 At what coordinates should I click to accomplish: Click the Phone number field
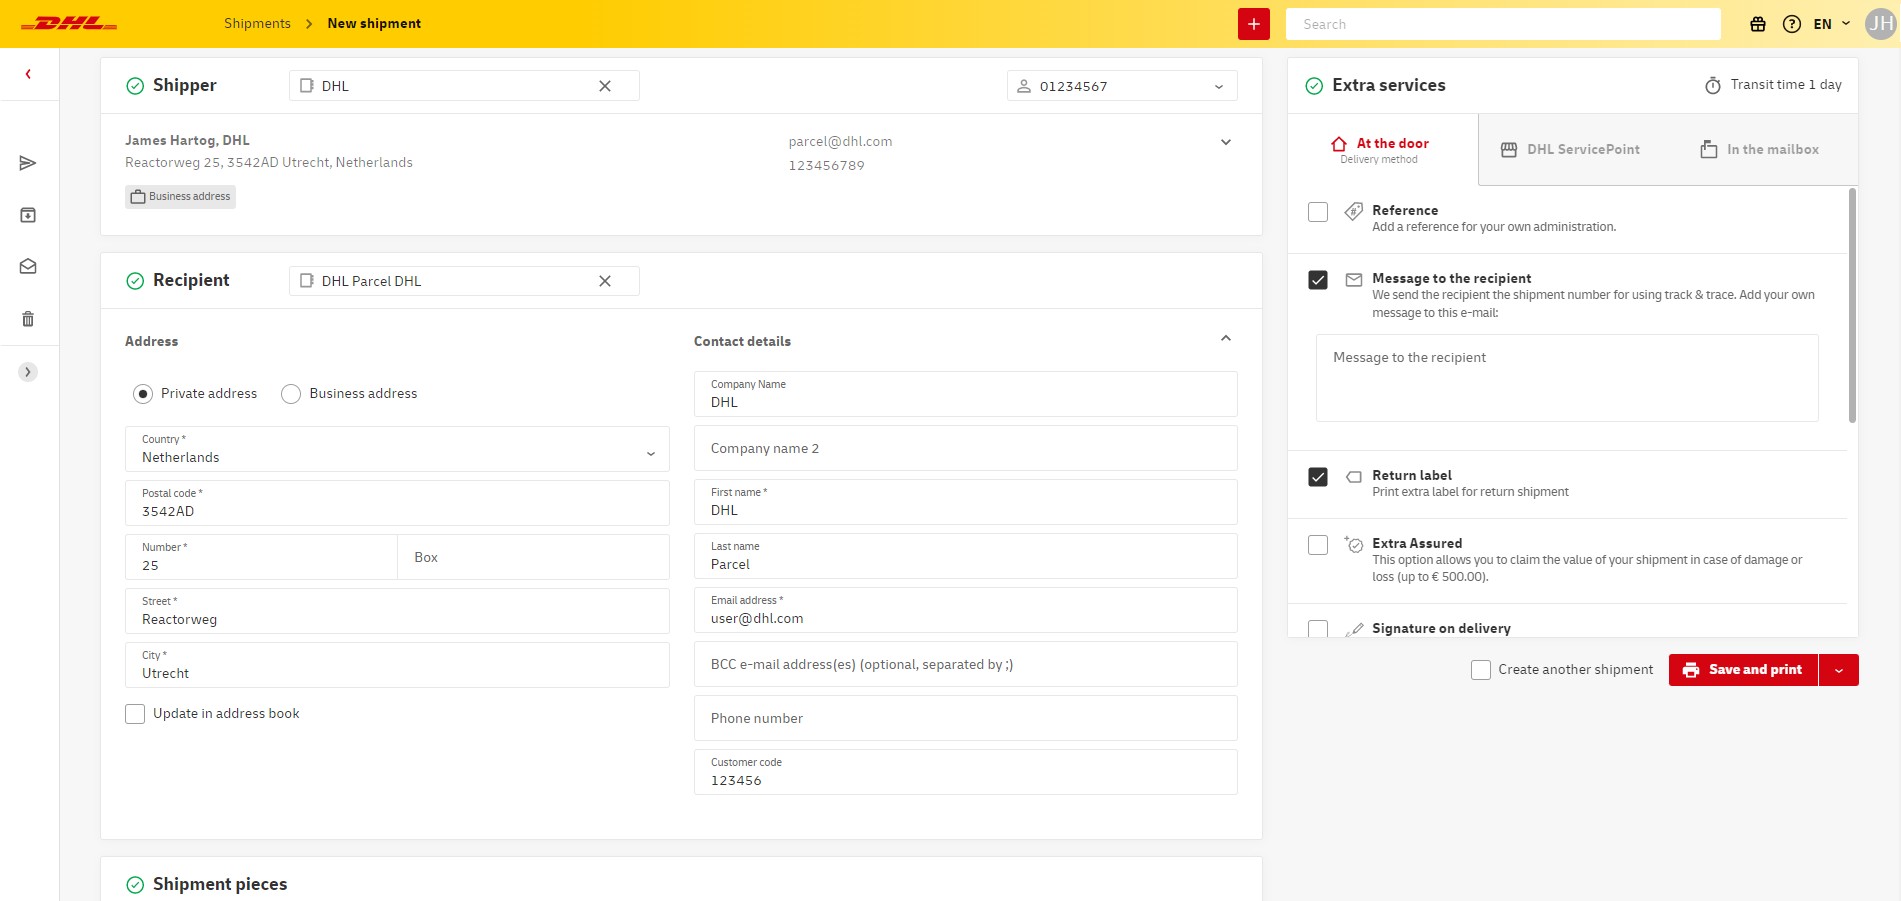tap(966, 718)
